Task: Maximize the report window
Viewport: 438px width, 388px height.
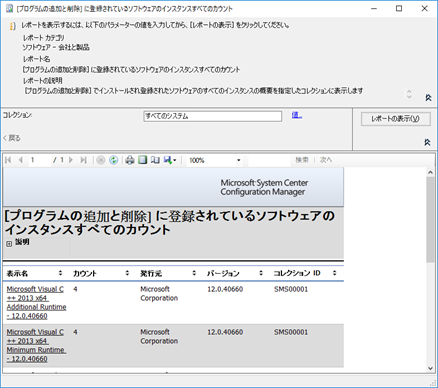Action: point(399,9)
